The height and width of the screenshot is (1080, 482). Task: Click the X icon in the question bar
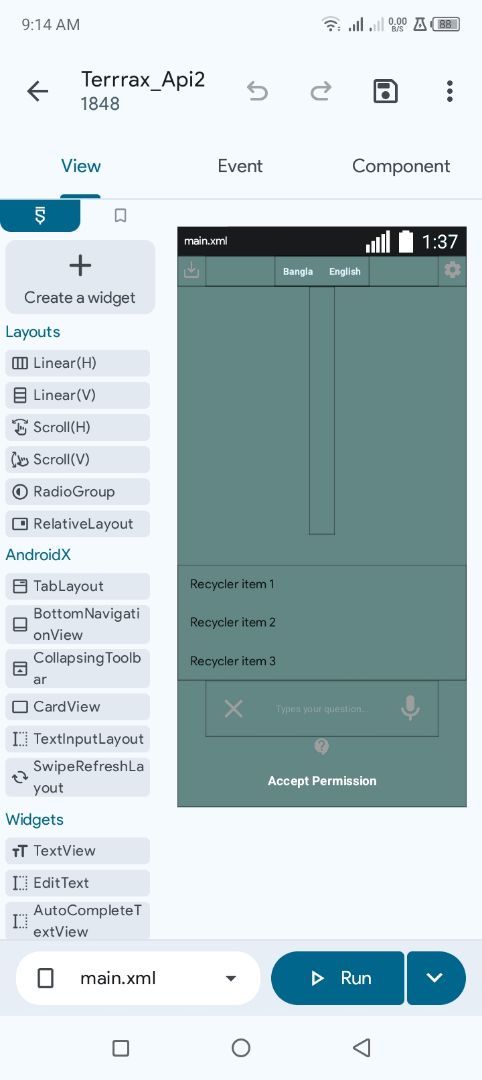click(x=233, y=708)
